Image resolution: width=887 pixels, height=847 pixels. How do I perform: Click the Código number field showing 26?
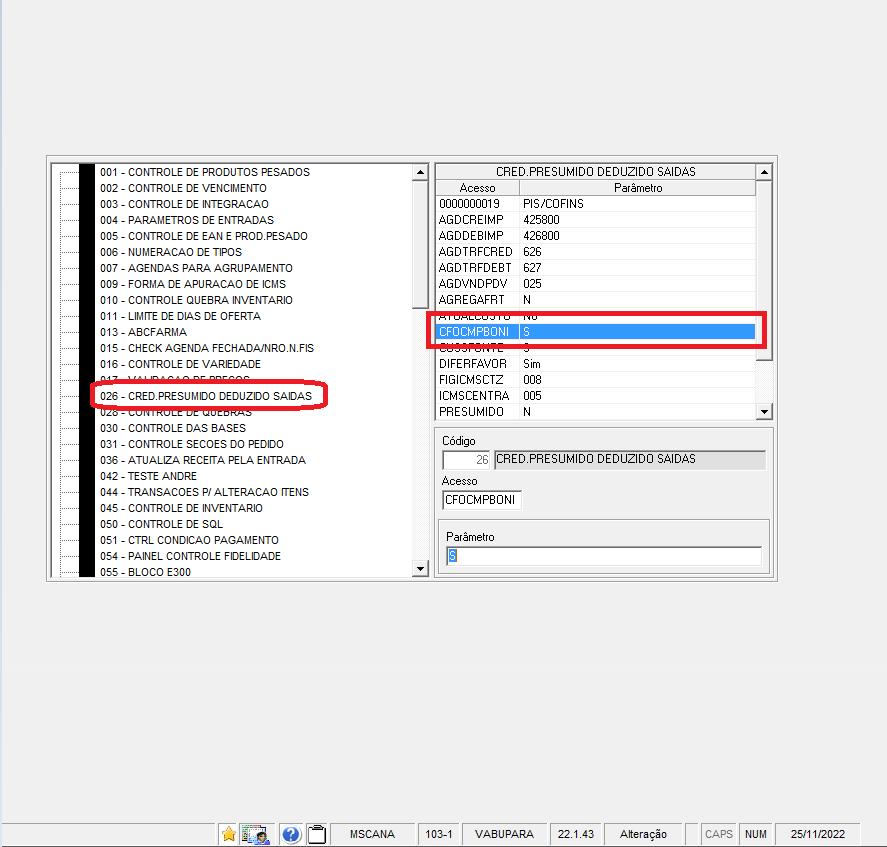[466, 459]
